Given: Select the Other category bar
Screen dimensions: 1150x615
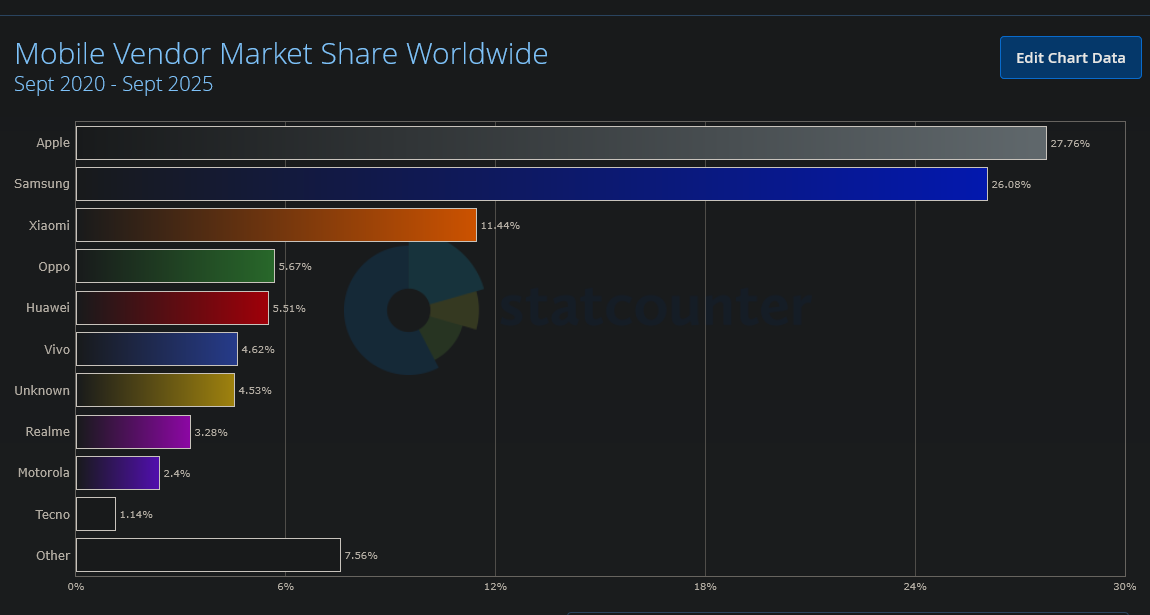Looking at the screenshot, I should click(x=208, y=555).
